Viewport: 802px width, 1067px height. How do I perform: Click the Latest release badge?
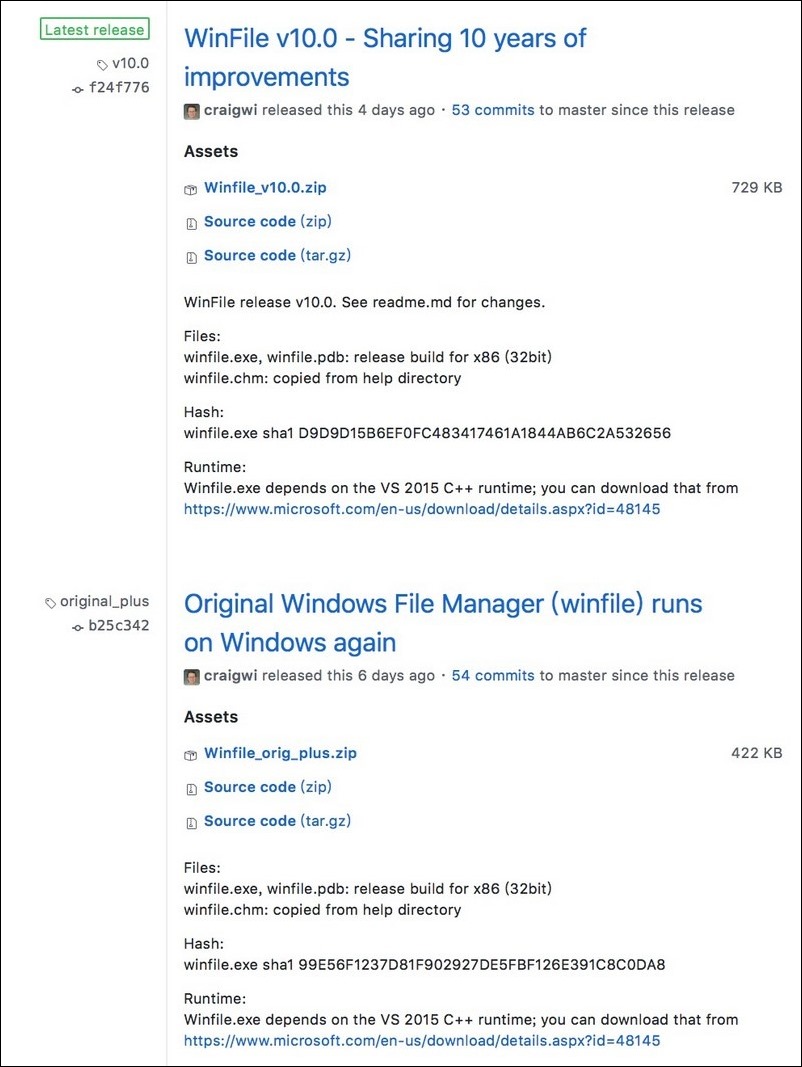pyautogui.click(x=95, y=29)
